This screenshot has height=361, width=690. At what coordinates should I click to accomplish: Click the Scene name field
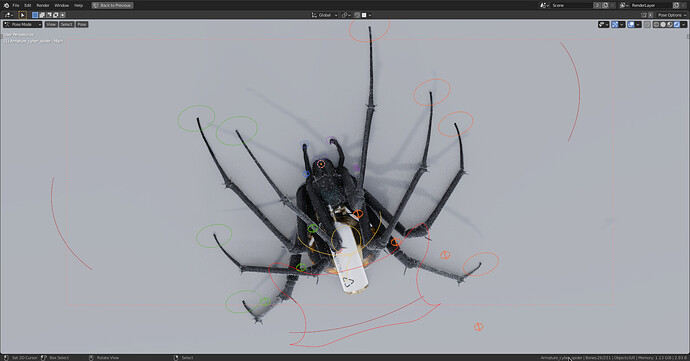pos(572,5)
